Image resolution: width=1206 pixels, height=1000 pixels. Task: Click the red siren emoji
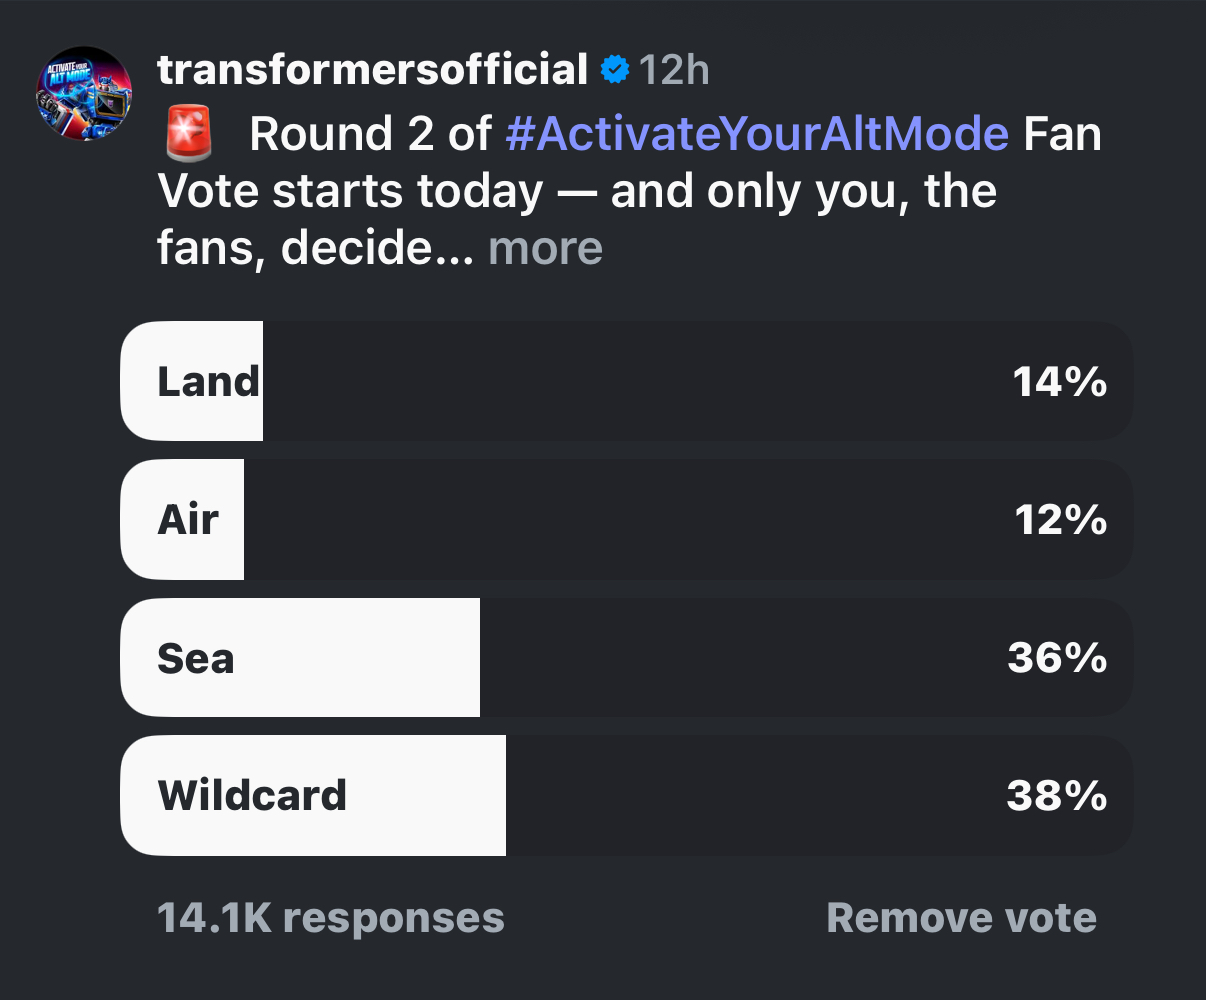189,133
